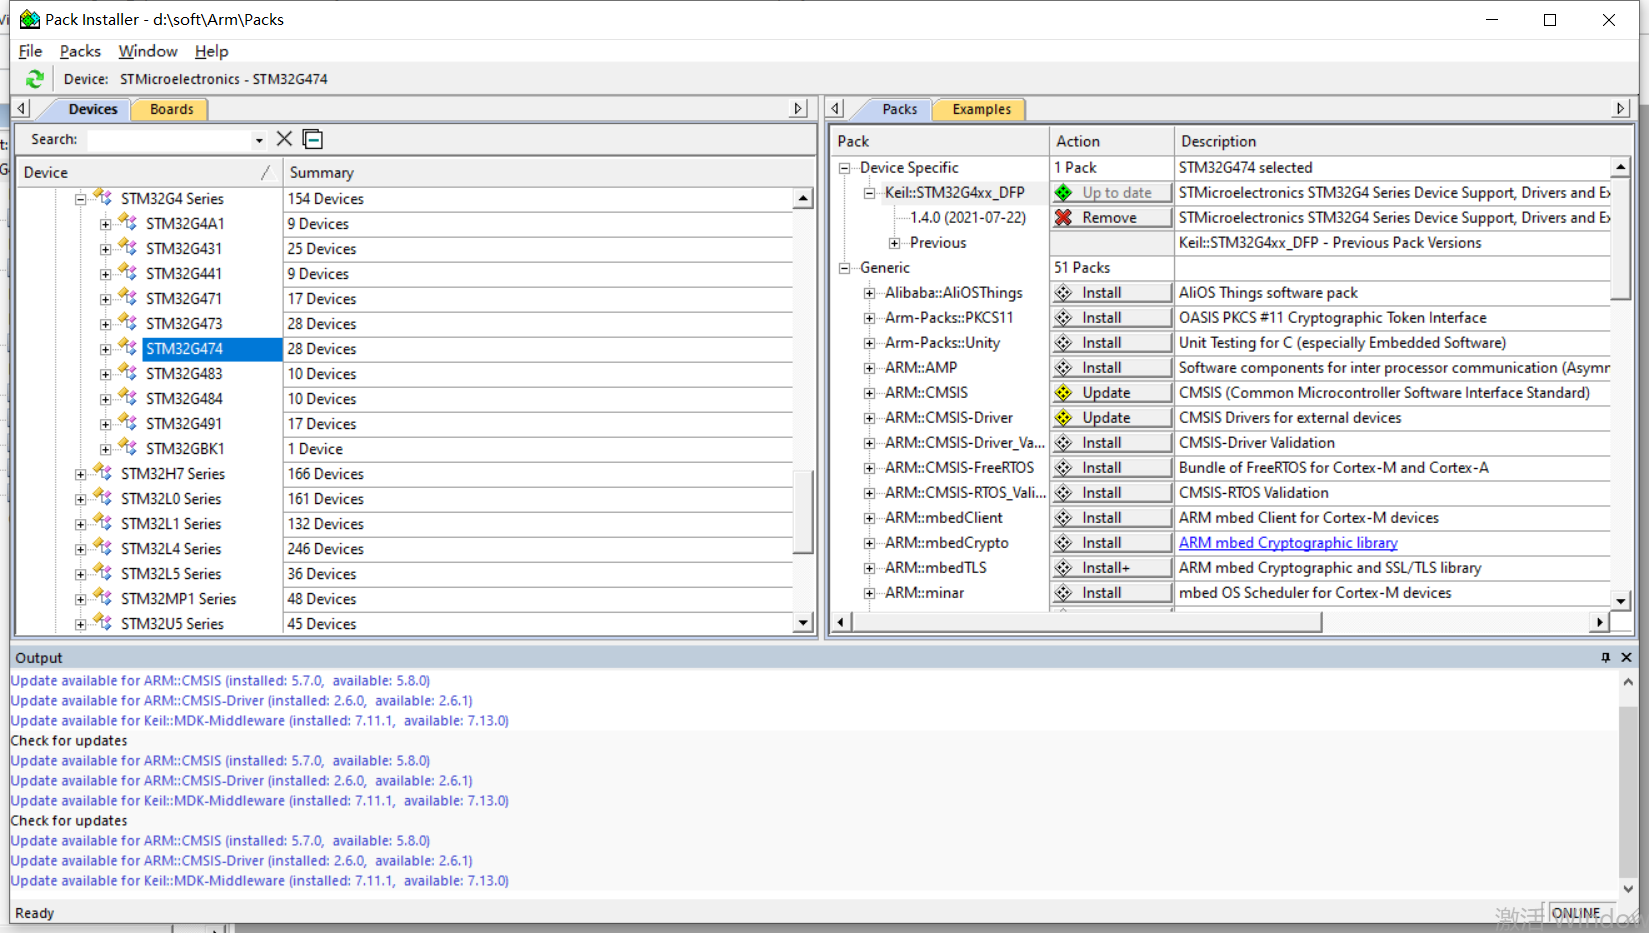This screenshot has width=1649, height=933.
Task: Click the packs pane horizontal scrollbar
Action: (x=1086, y=622)
